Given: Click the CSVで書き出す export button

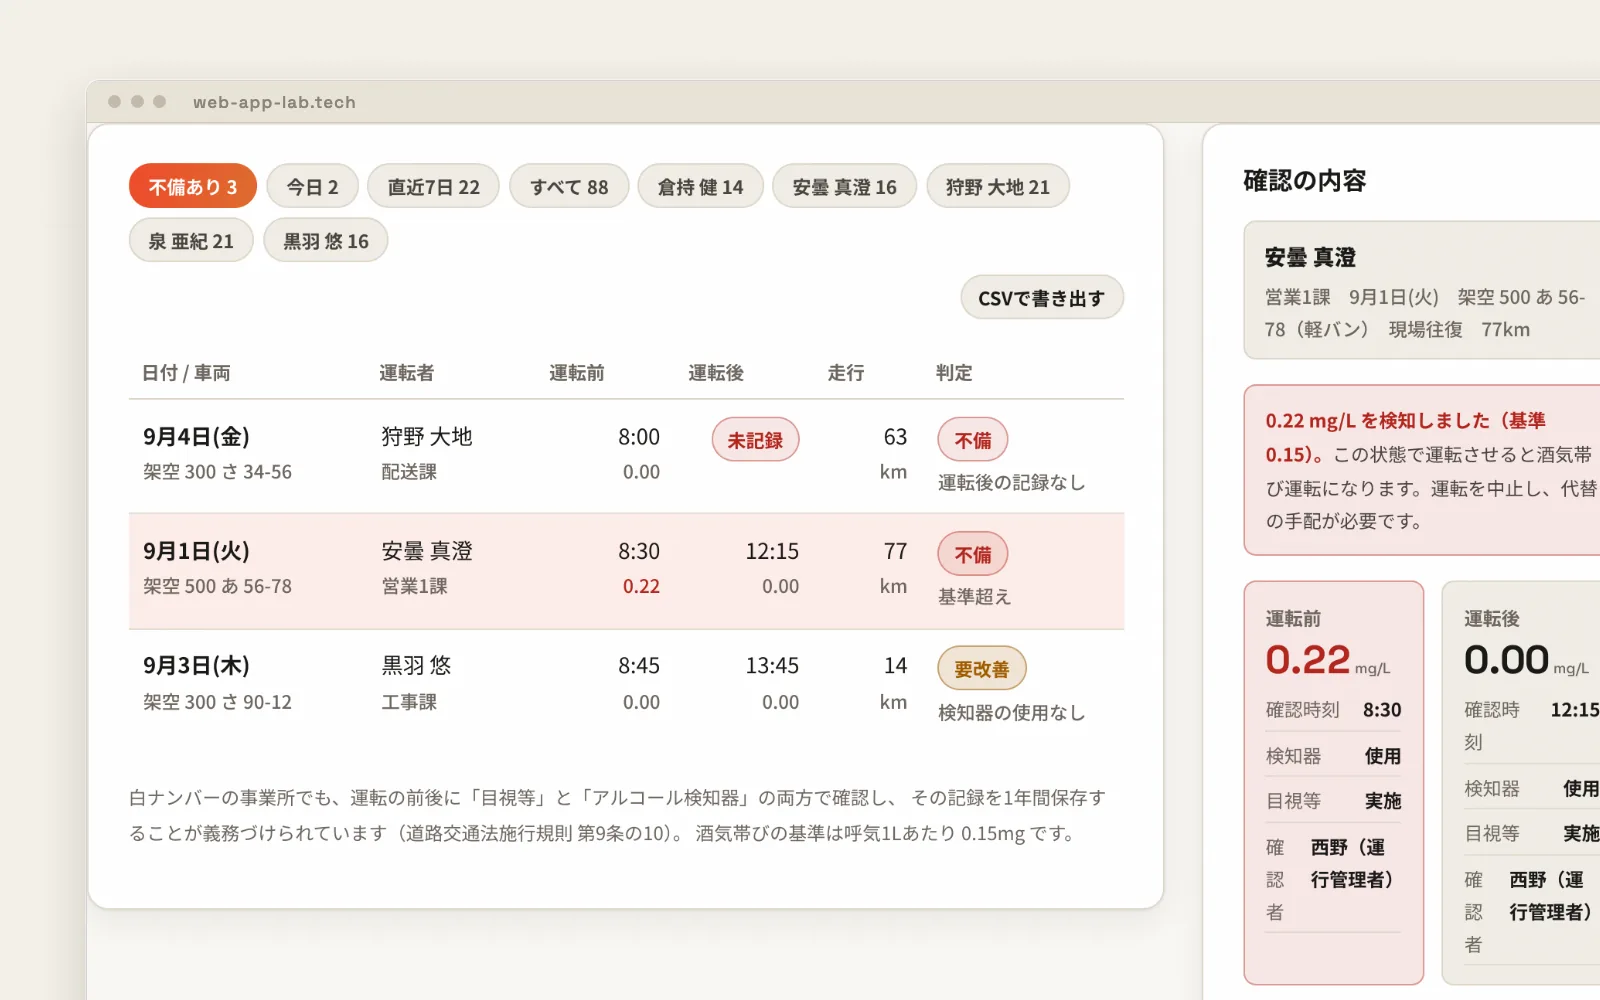Looking at the screenshot, I should pos(1042,298).
